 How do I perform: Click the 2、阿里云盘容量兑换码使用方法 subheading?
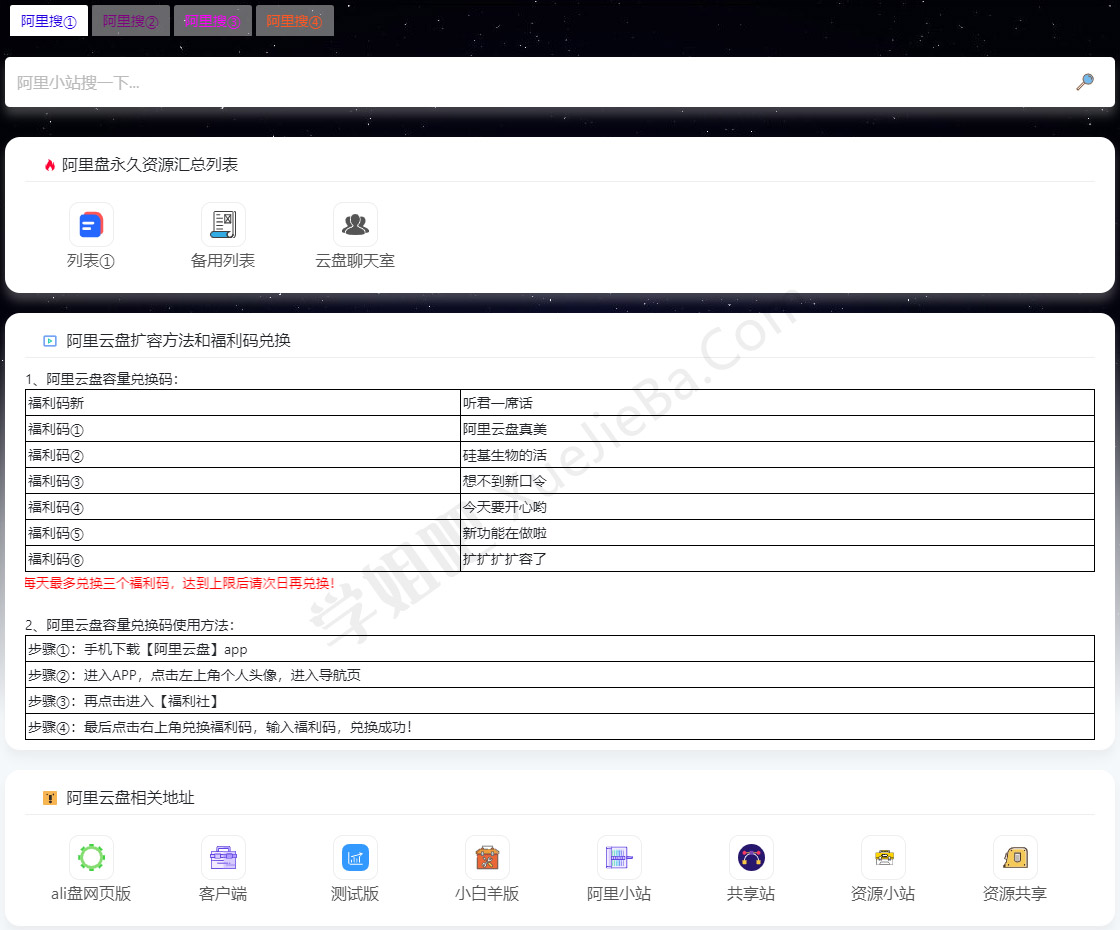click(129, 625)
